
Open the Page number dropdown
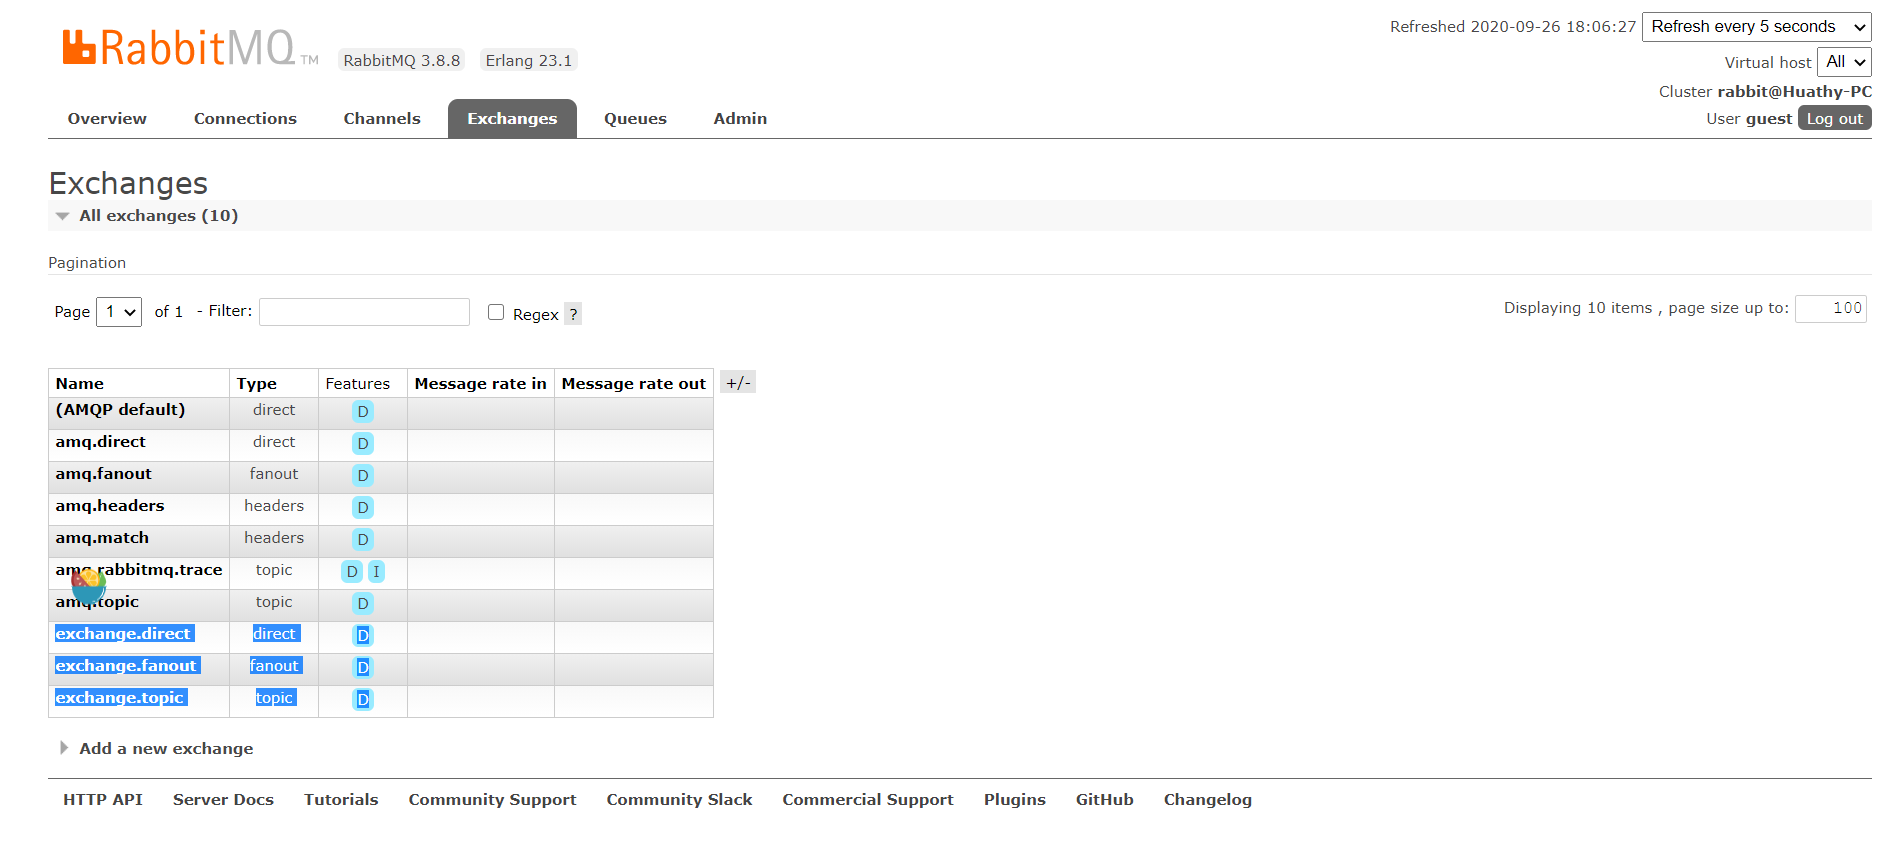[x=119, y=312]
